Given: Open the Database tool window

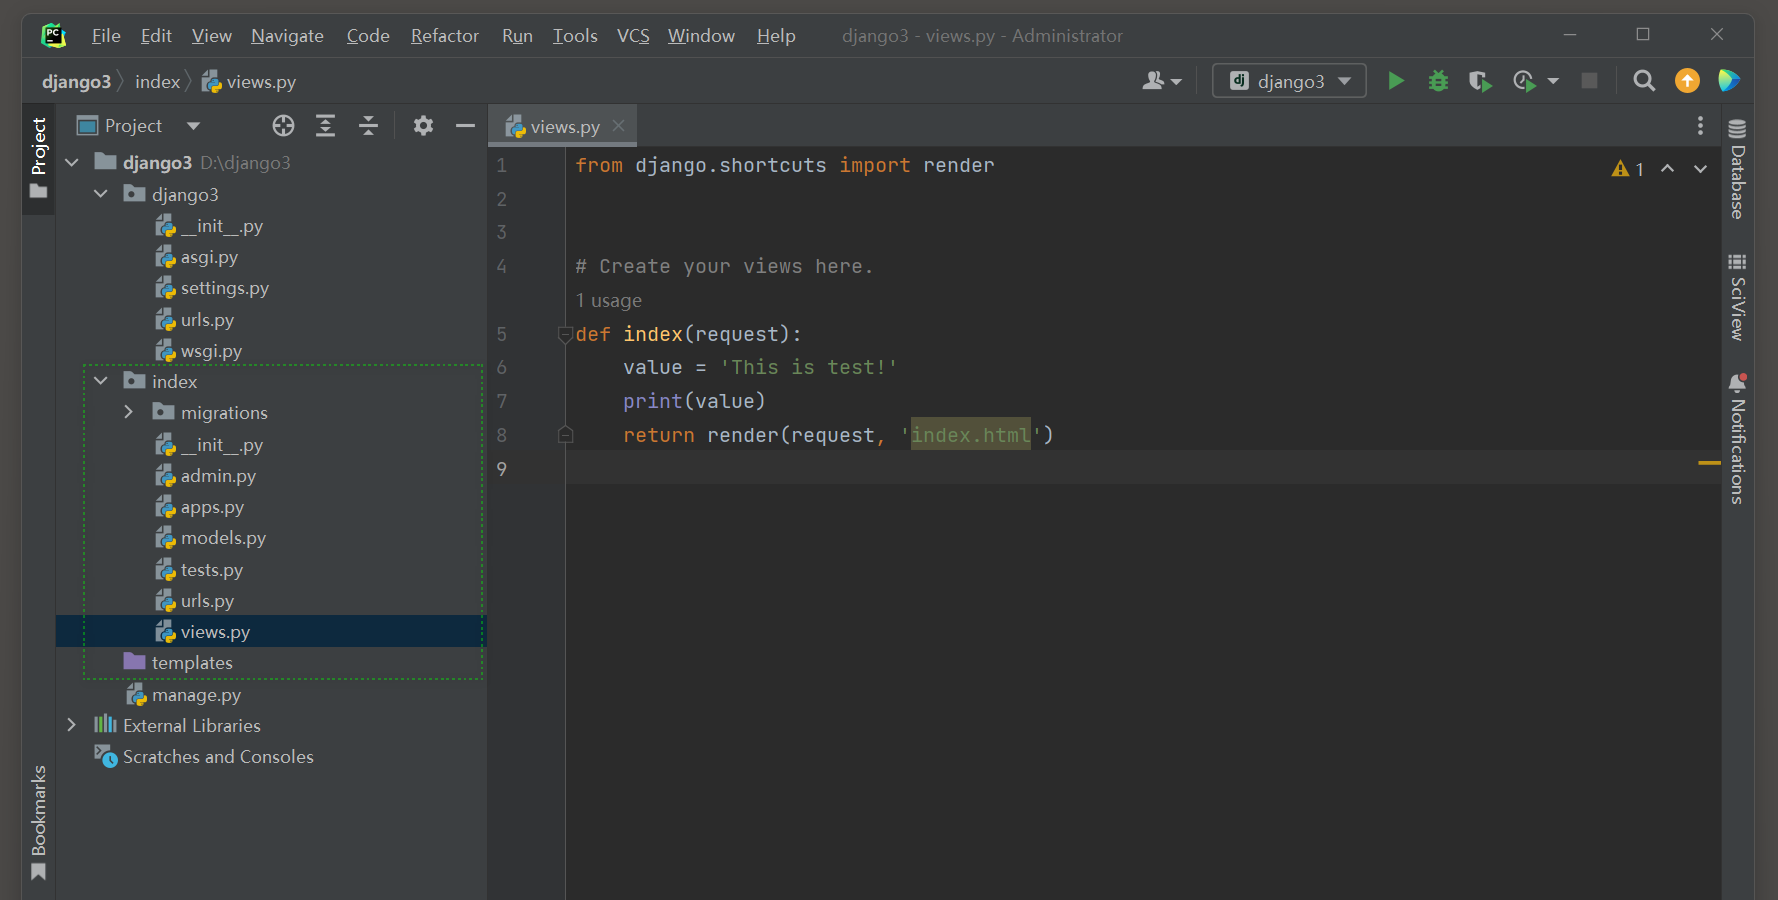Looking at the screenshot, I should coord(1737,168).
